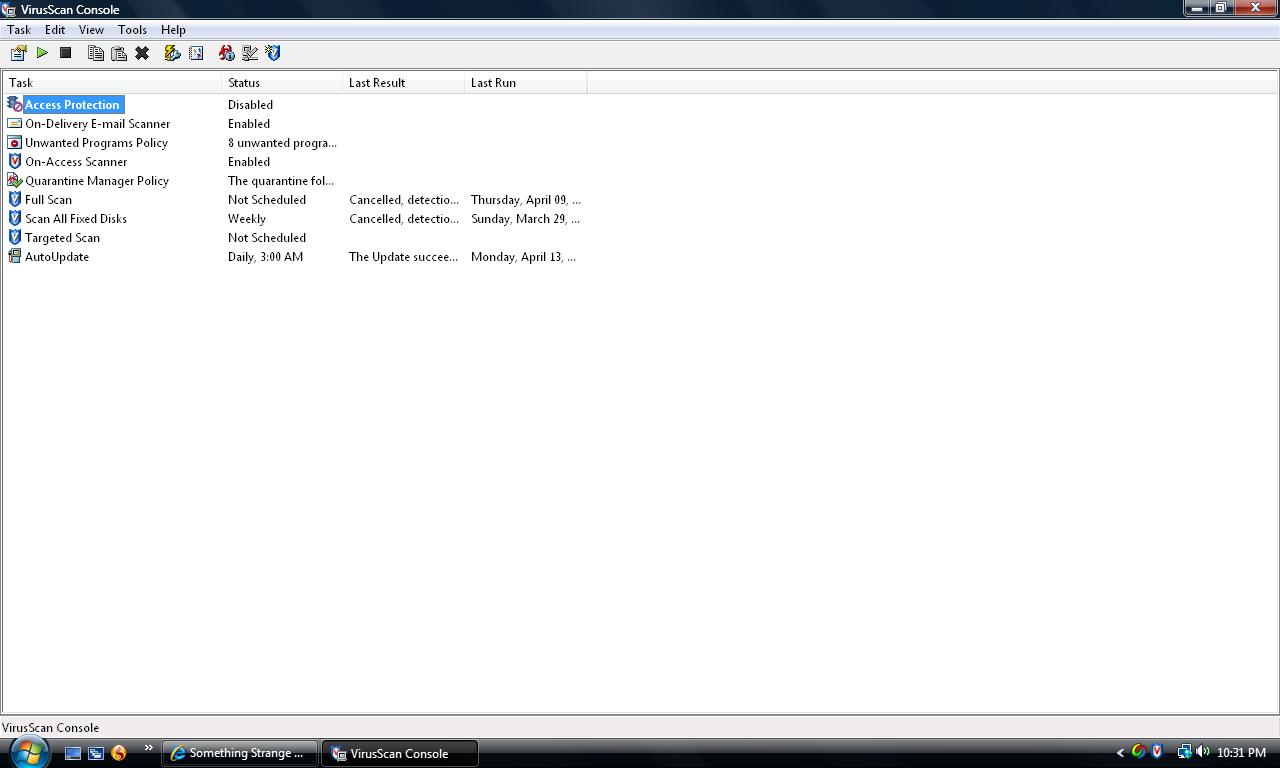Paste a task using the clipboard icon
The width and height of the screenshot is (1280, 768).
[x=119, y=53]
